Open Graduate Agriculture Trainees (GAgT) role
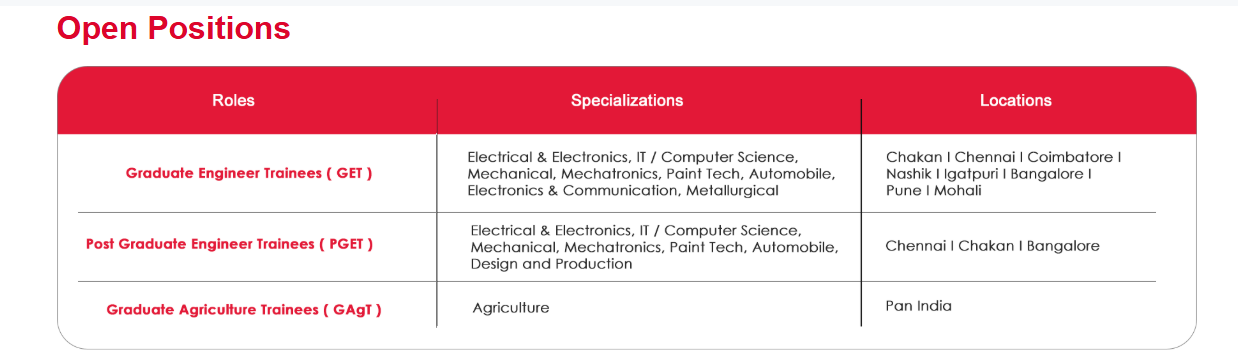The image size is (1238, 362). [x=244, y=310]
